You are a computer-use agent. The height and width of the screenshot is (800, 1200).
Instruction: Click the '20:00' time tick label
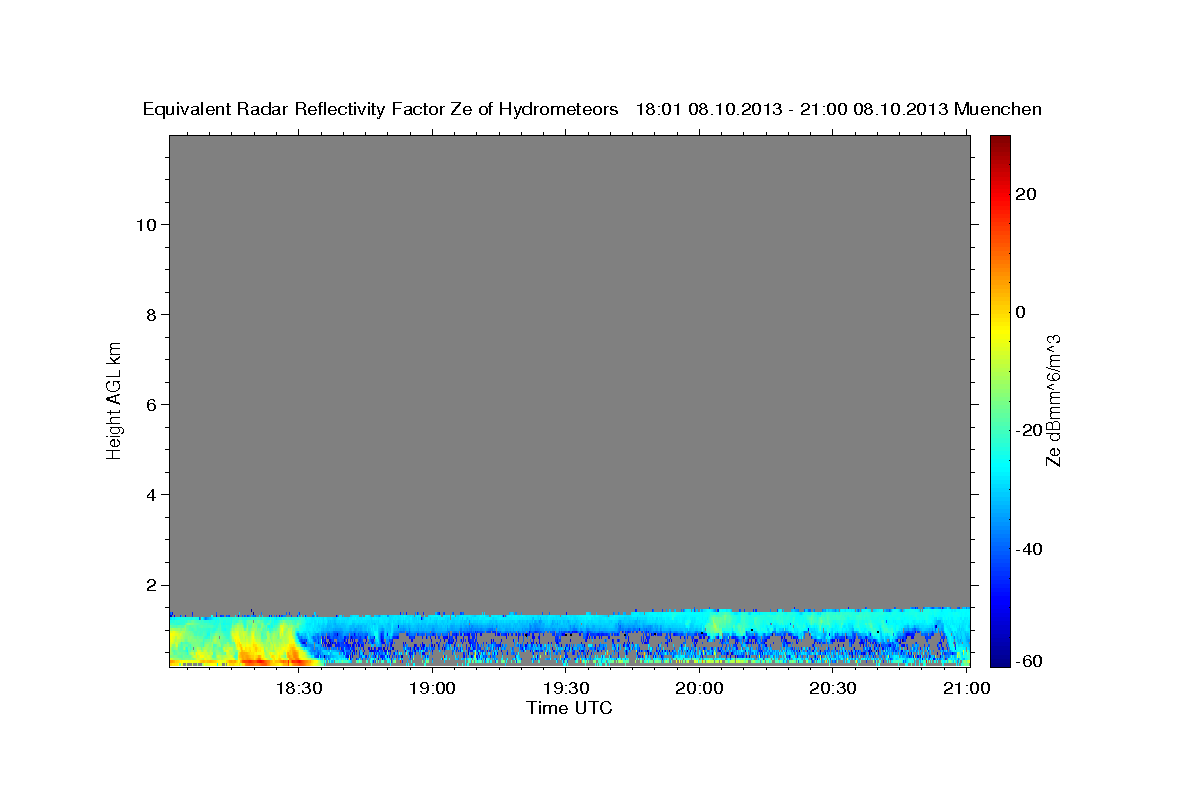(x=701, y=689)
